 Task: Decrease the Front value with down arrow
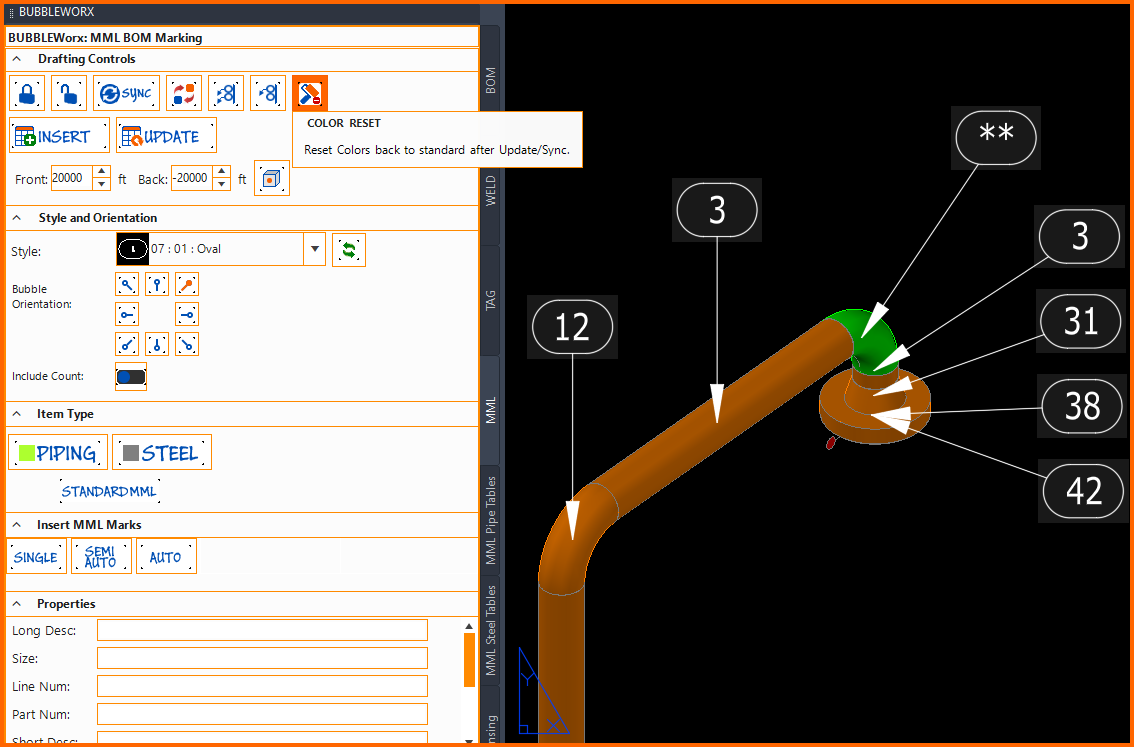pyautogui.click(x=102, y=184)
